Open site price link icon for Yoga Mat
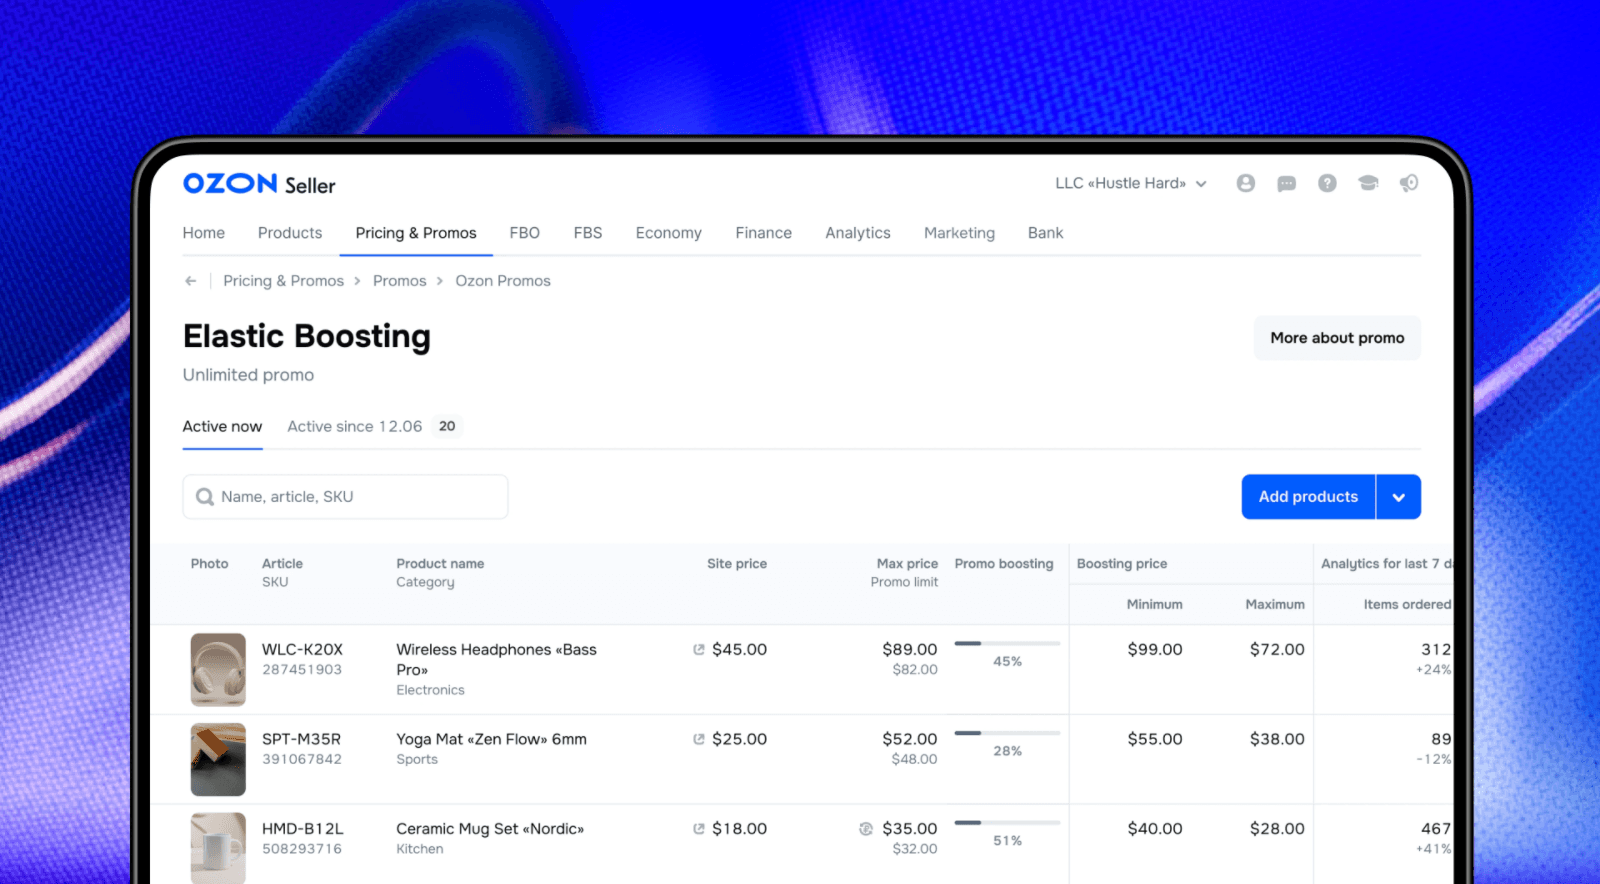1600x884 pixels. point(699,739)
